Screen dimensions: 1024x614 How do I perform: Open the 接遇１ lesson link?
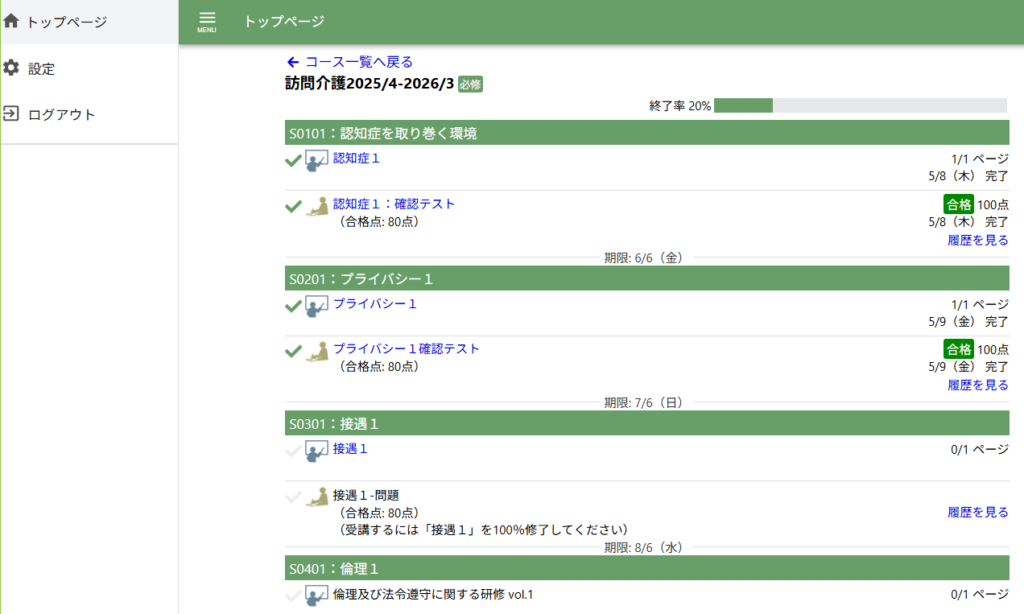pos(350,449)
